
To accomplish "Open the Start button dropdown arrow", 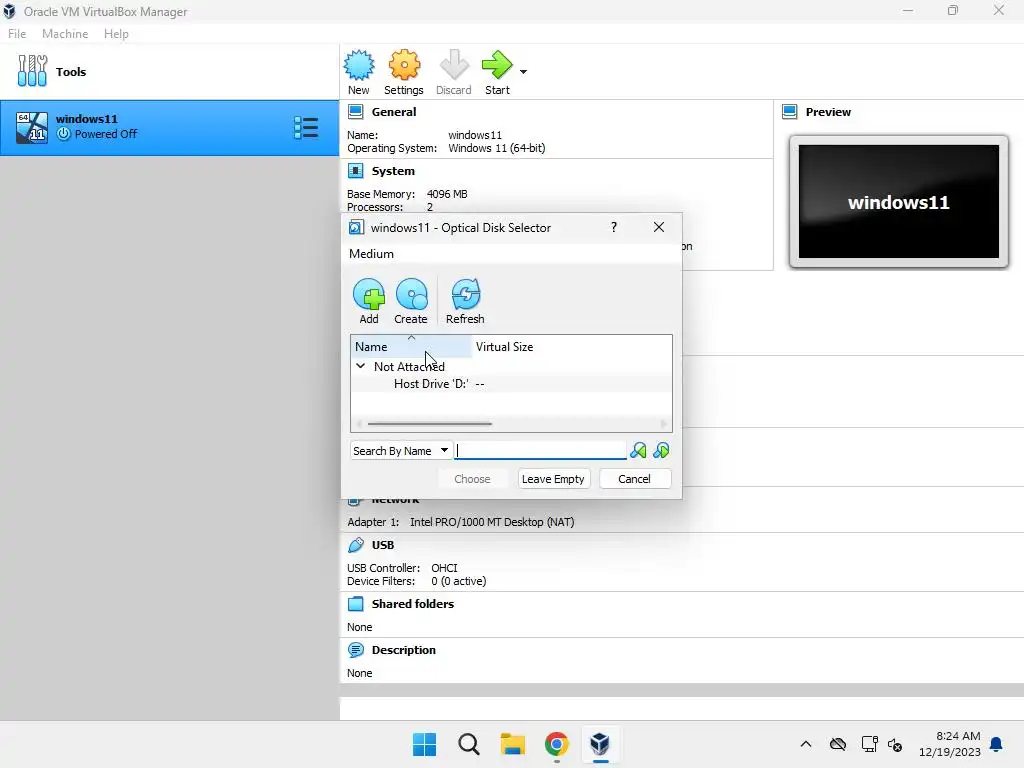I will pyautogui.click(x=523, y=72).
